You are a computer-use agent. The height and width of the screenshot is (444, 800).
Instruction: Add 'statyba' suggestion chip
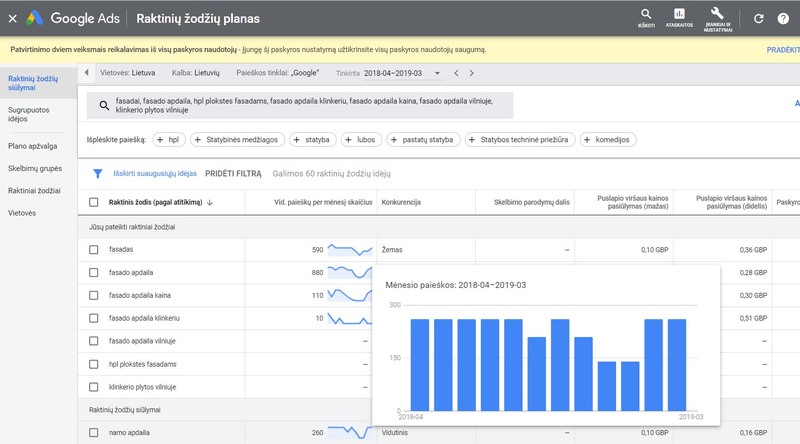(x=312, y=140)
